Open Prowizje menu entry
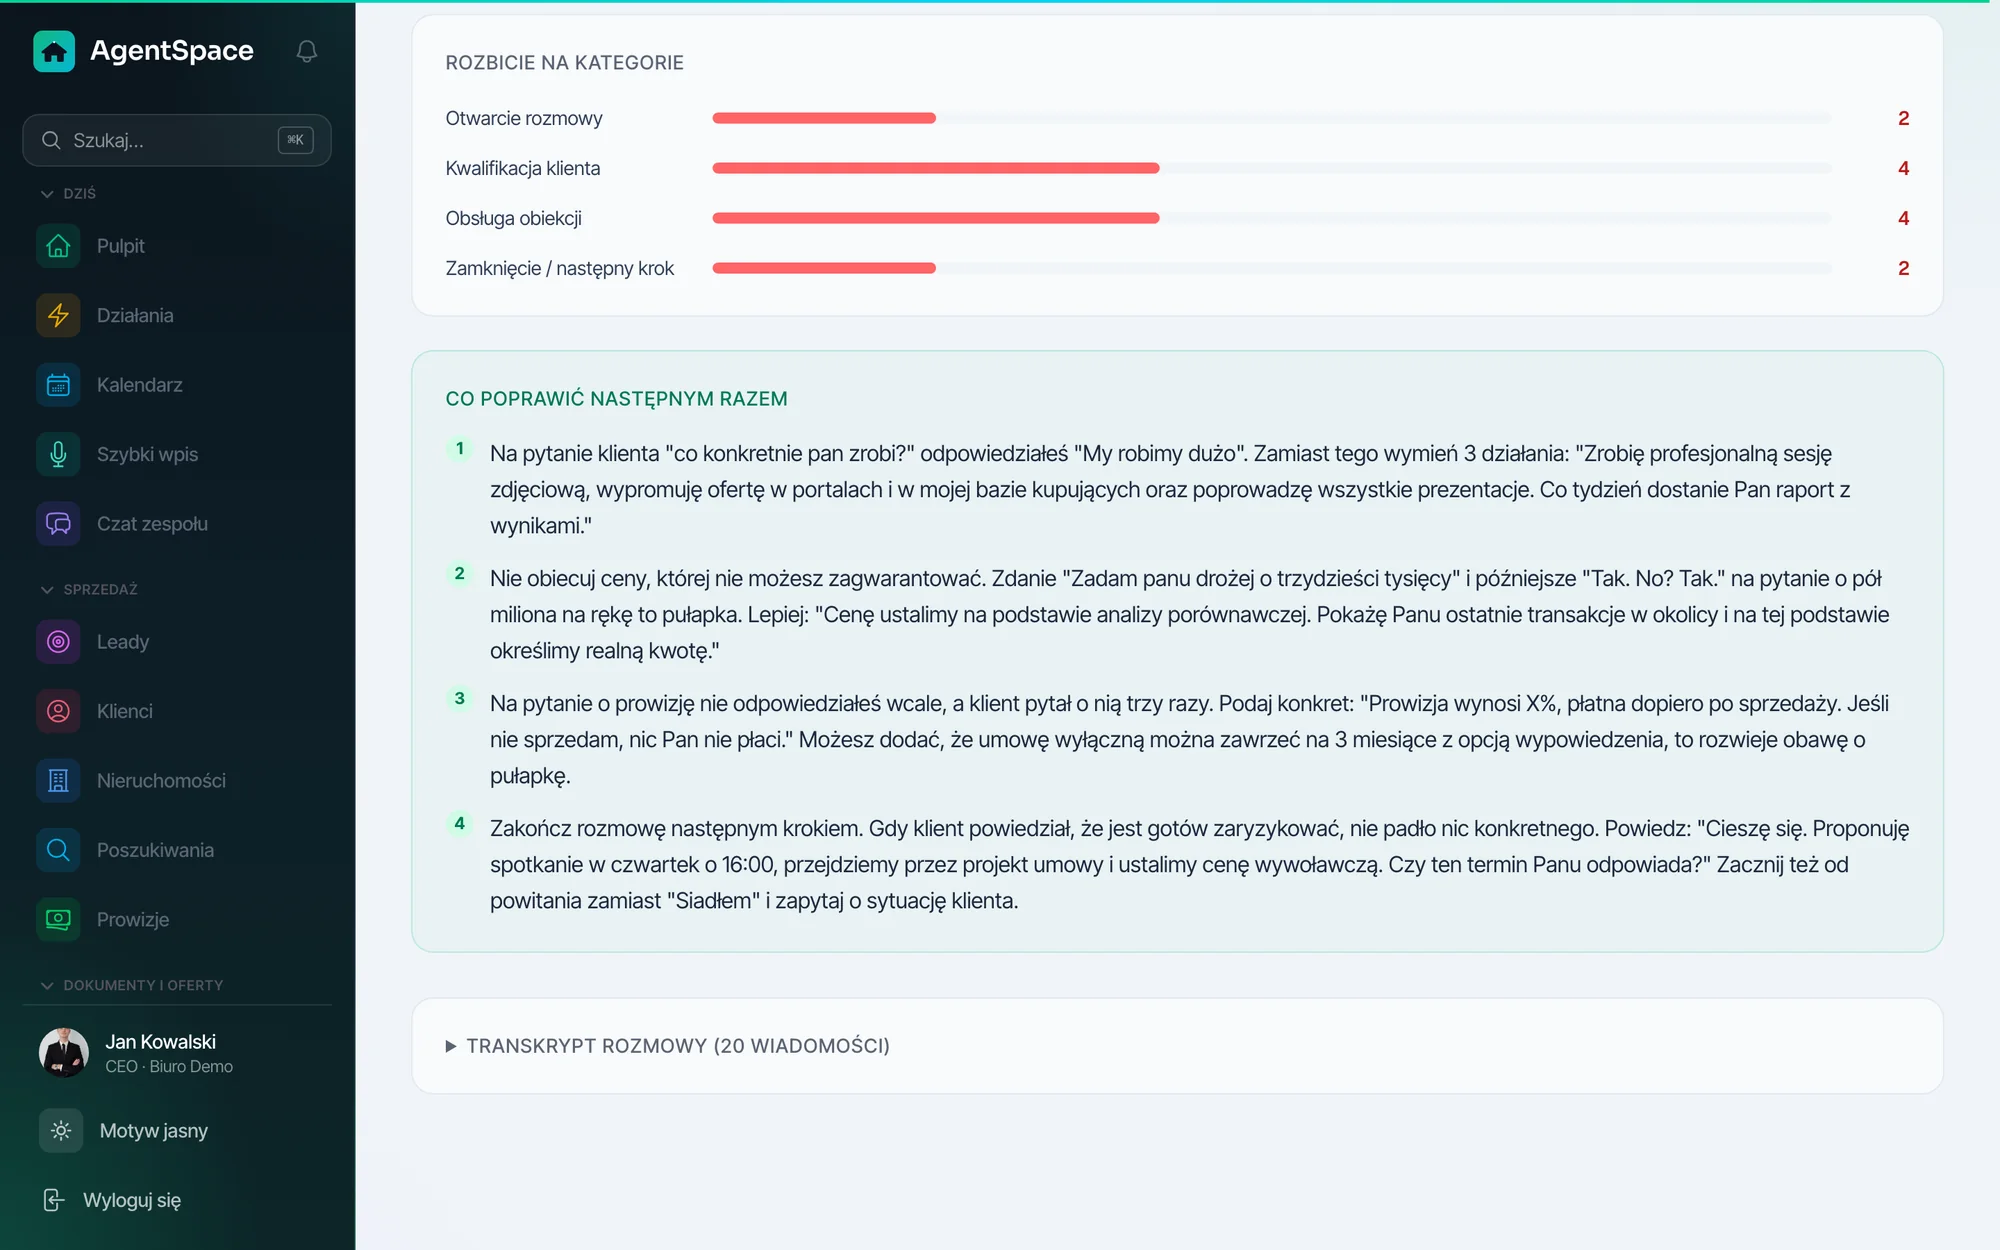2000x1250 pixels. [x=177, y=920]
